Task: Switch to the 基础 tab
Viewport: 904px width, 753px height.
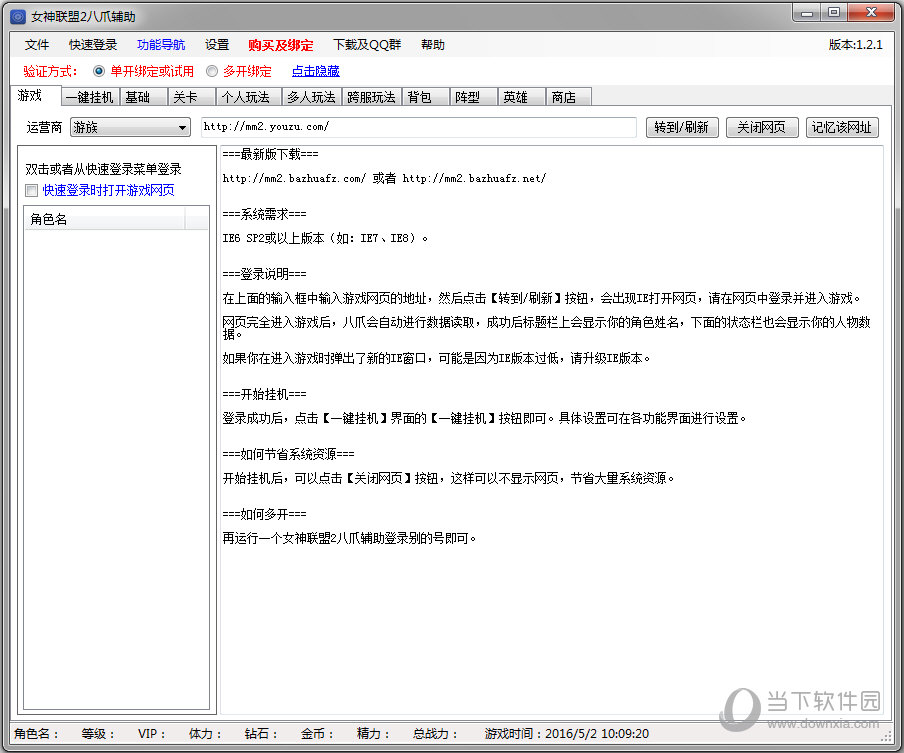Action: click(144, 97)
